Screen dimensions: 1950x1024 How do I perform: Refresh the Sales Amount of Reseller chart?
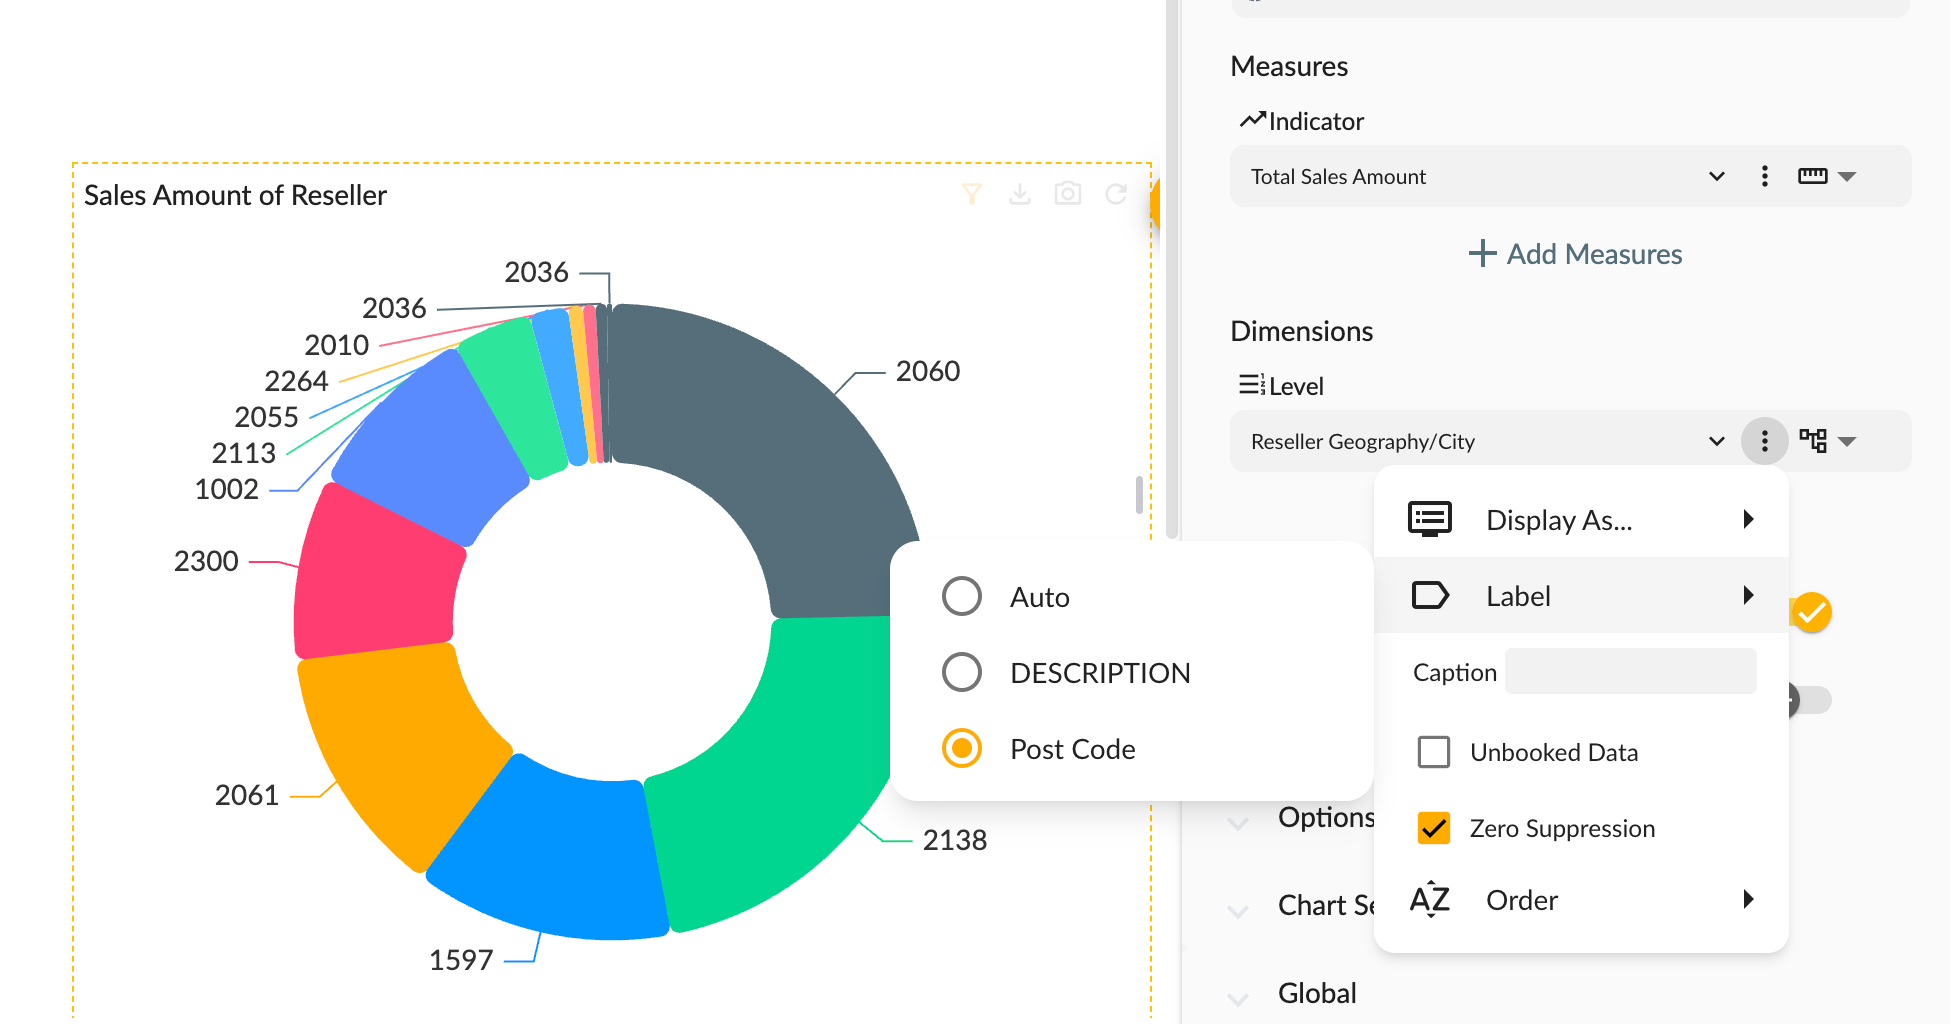[1116, 194]
